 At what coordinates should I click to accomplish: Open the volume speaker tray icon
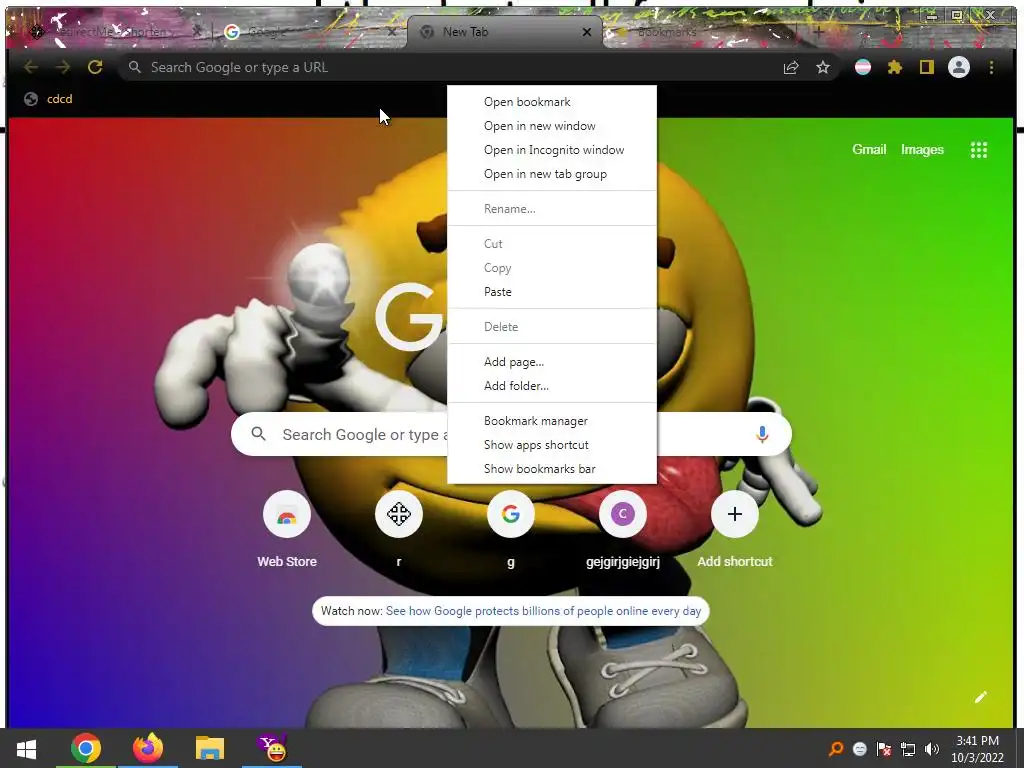pyautogui.click(x=932, y=749)
